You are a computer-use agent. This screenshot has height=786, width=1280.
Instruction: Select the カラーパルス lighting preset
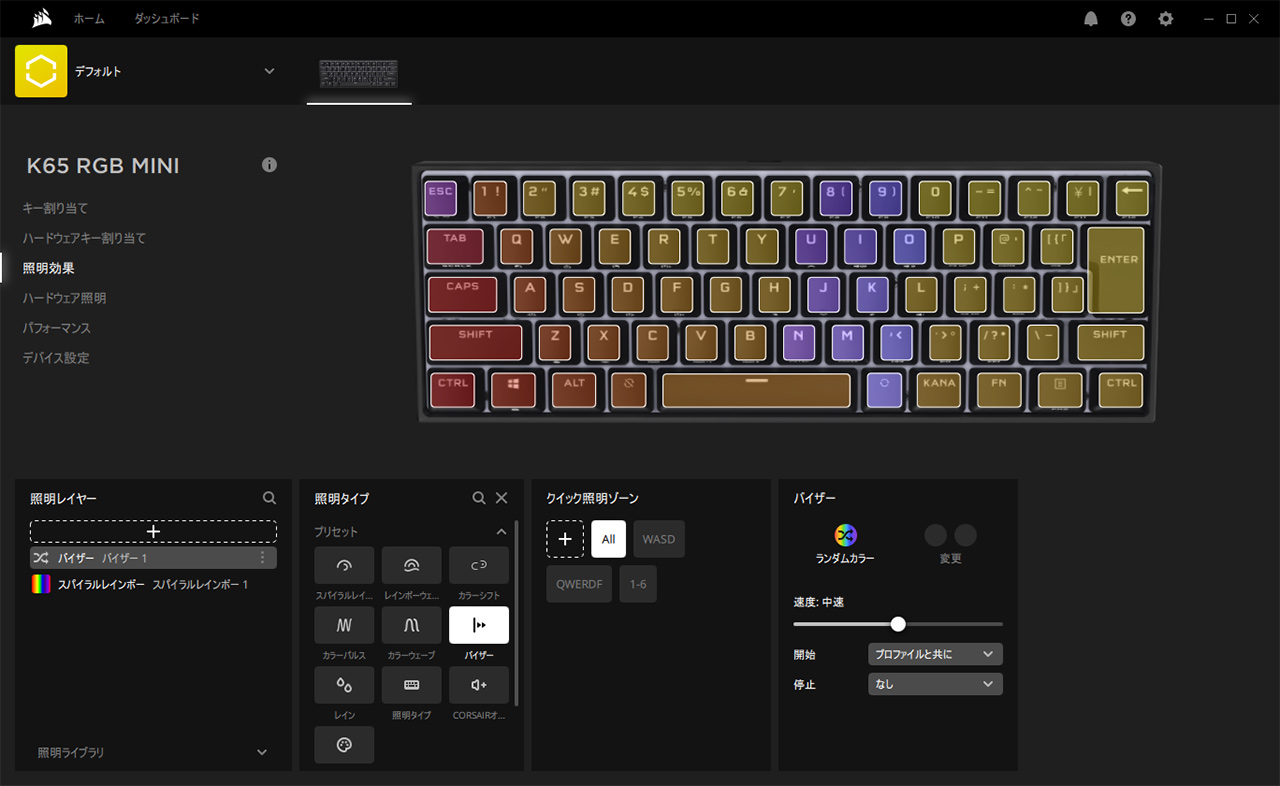pos(344,625)
